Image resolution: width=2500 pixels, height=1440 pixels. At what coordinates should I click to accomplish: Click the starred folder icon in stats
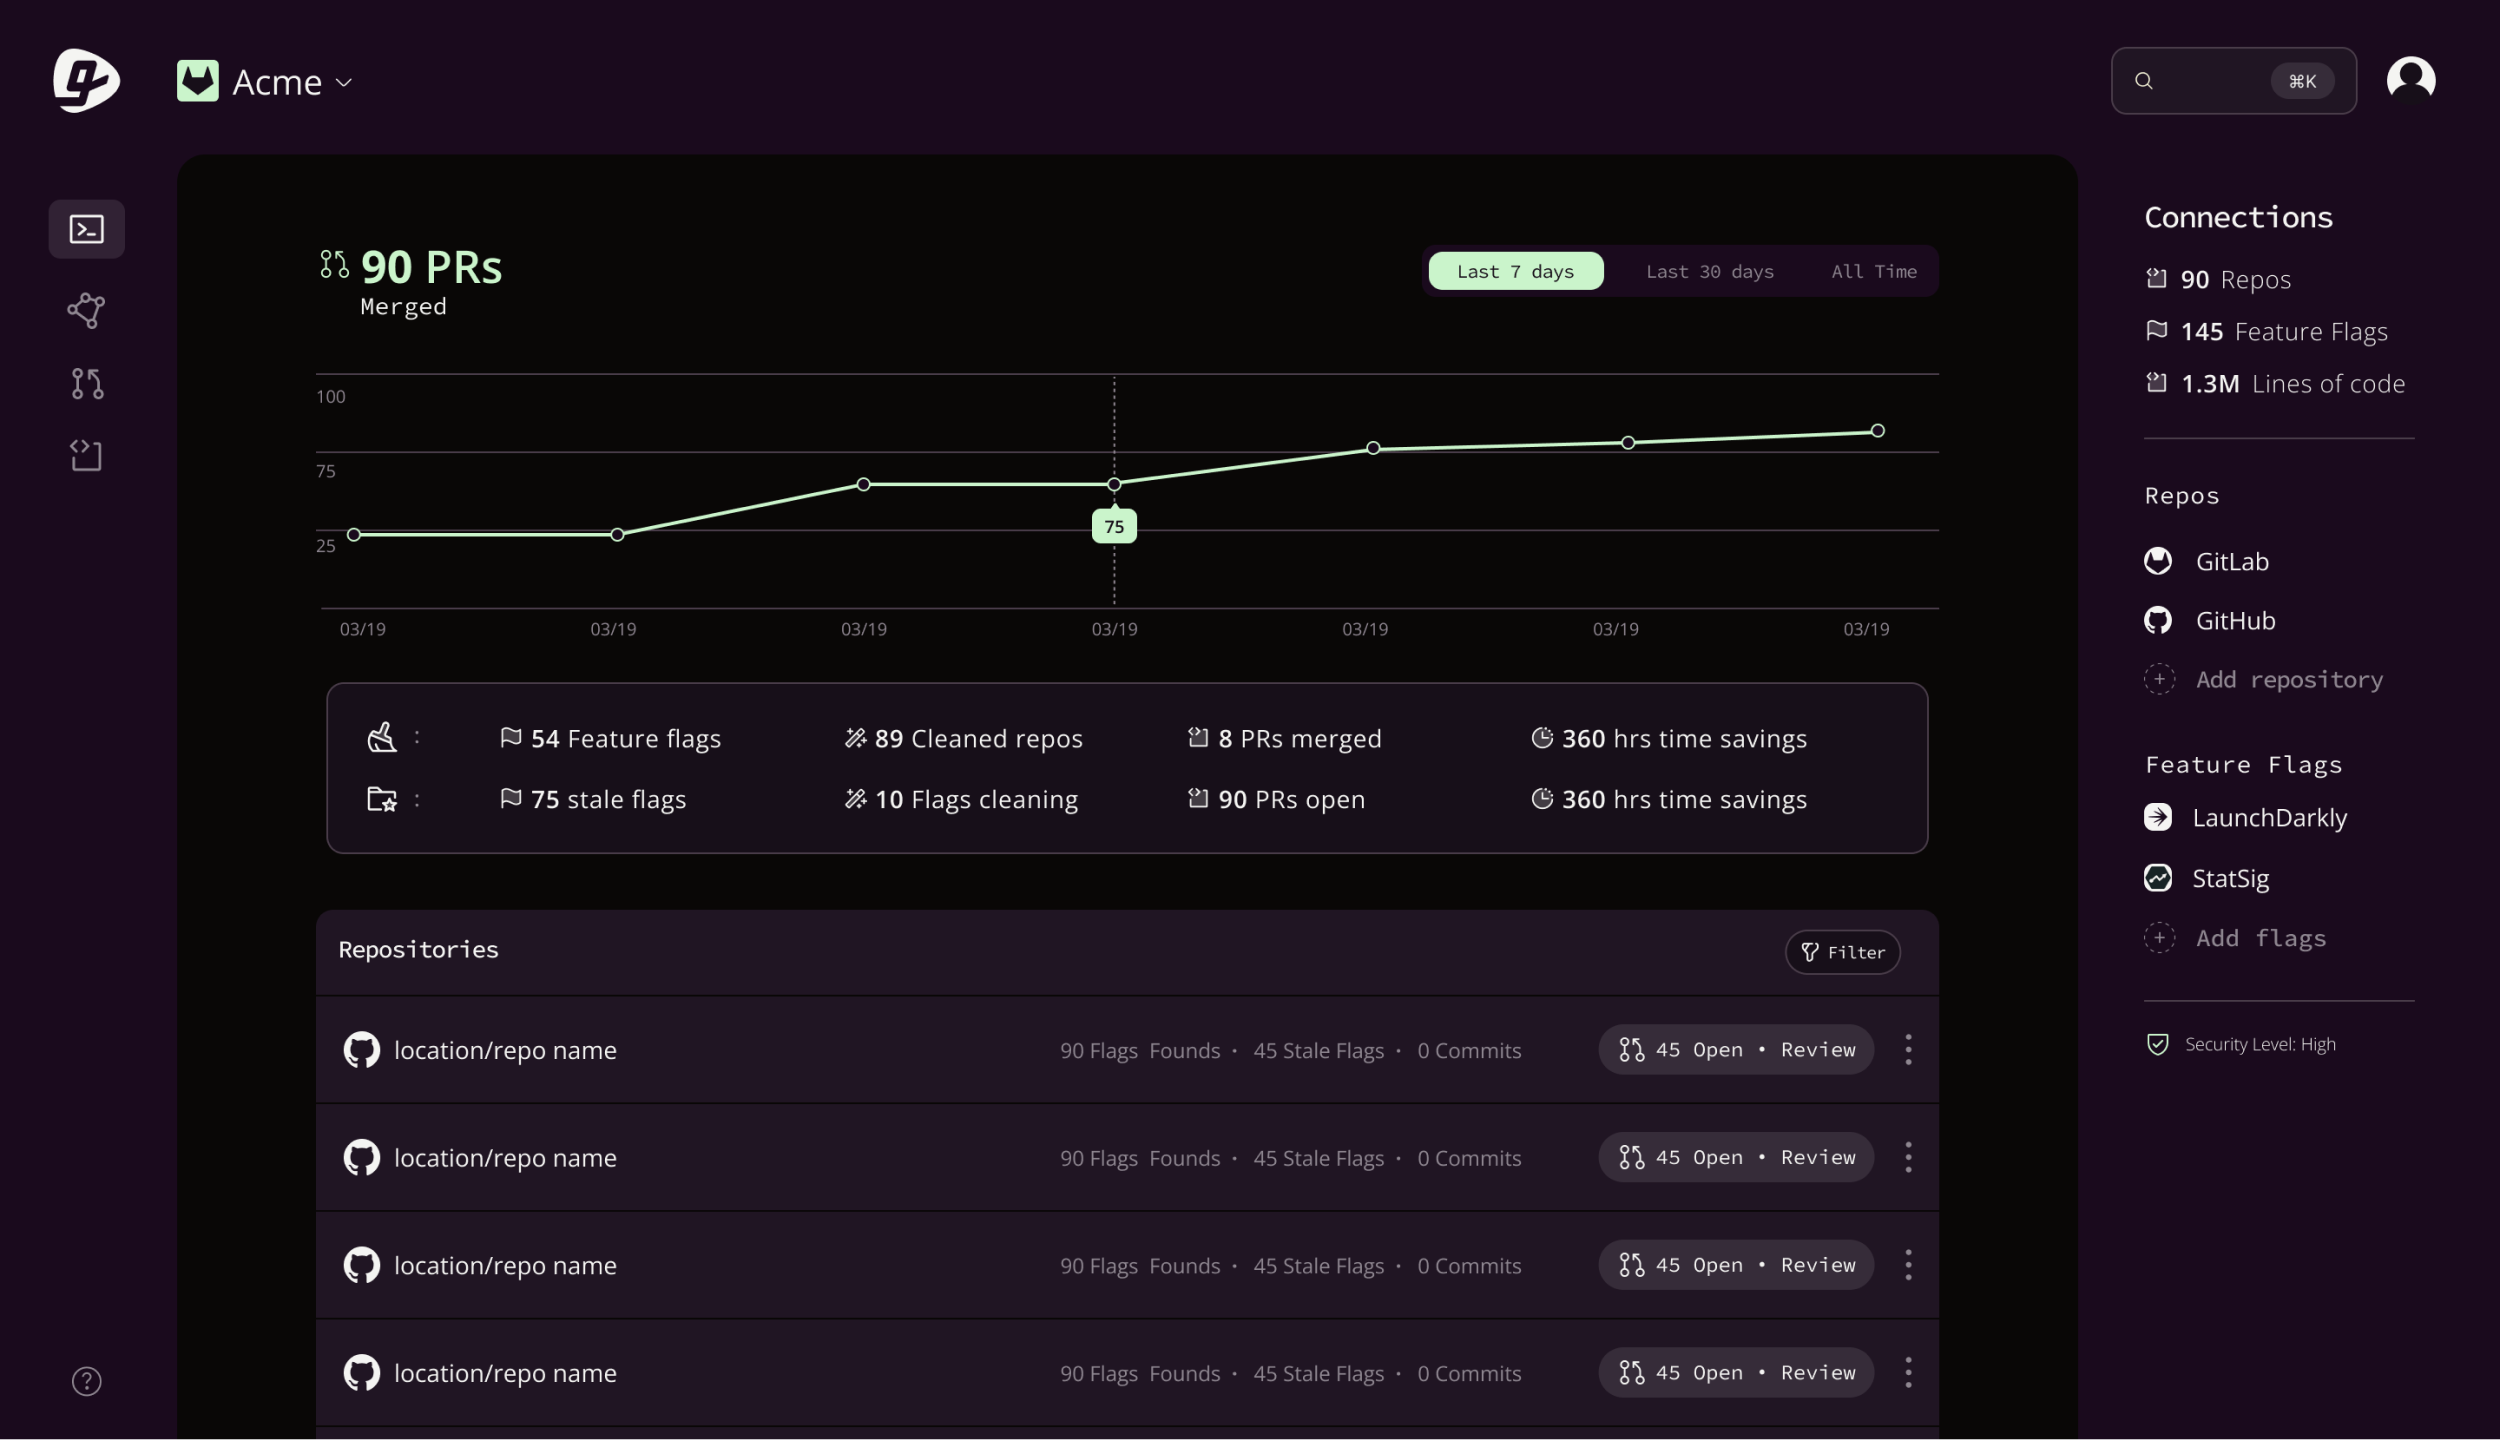coord(382,799)
